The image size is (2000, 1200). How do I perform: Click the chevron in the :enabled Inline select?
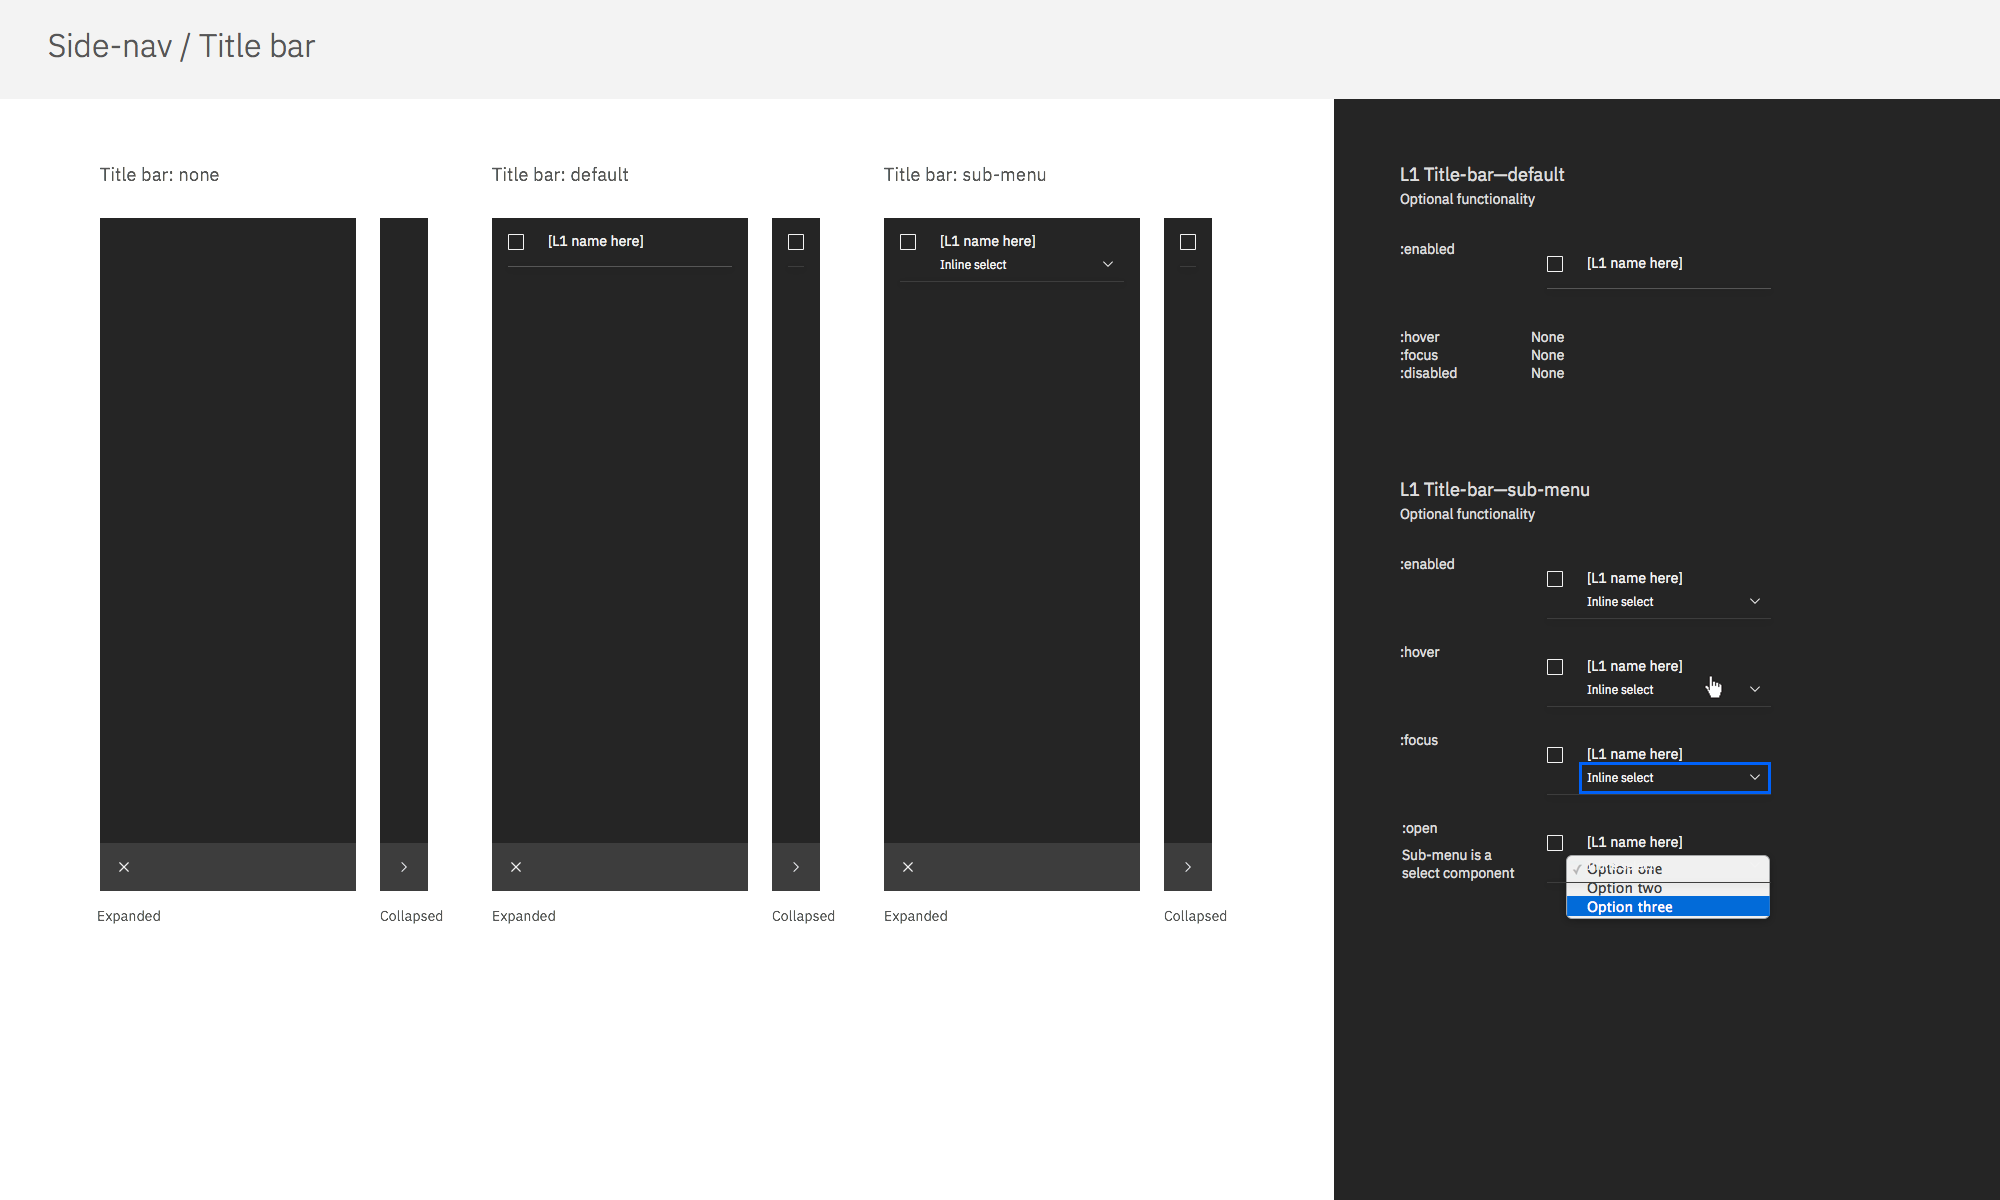point(1755,601)
